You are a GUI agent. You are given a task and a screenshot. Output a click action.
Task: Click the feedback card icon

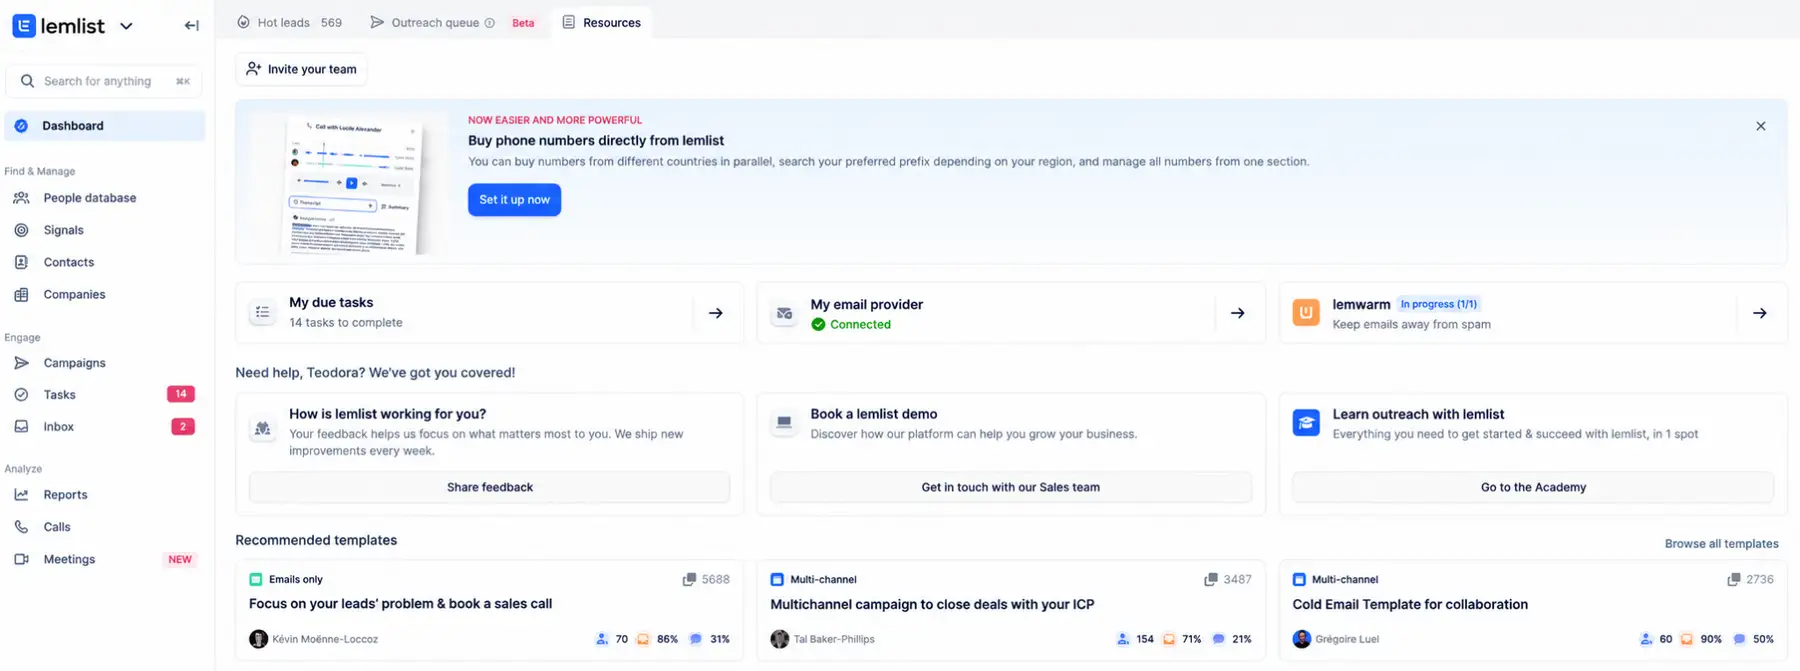coord(263,428)
